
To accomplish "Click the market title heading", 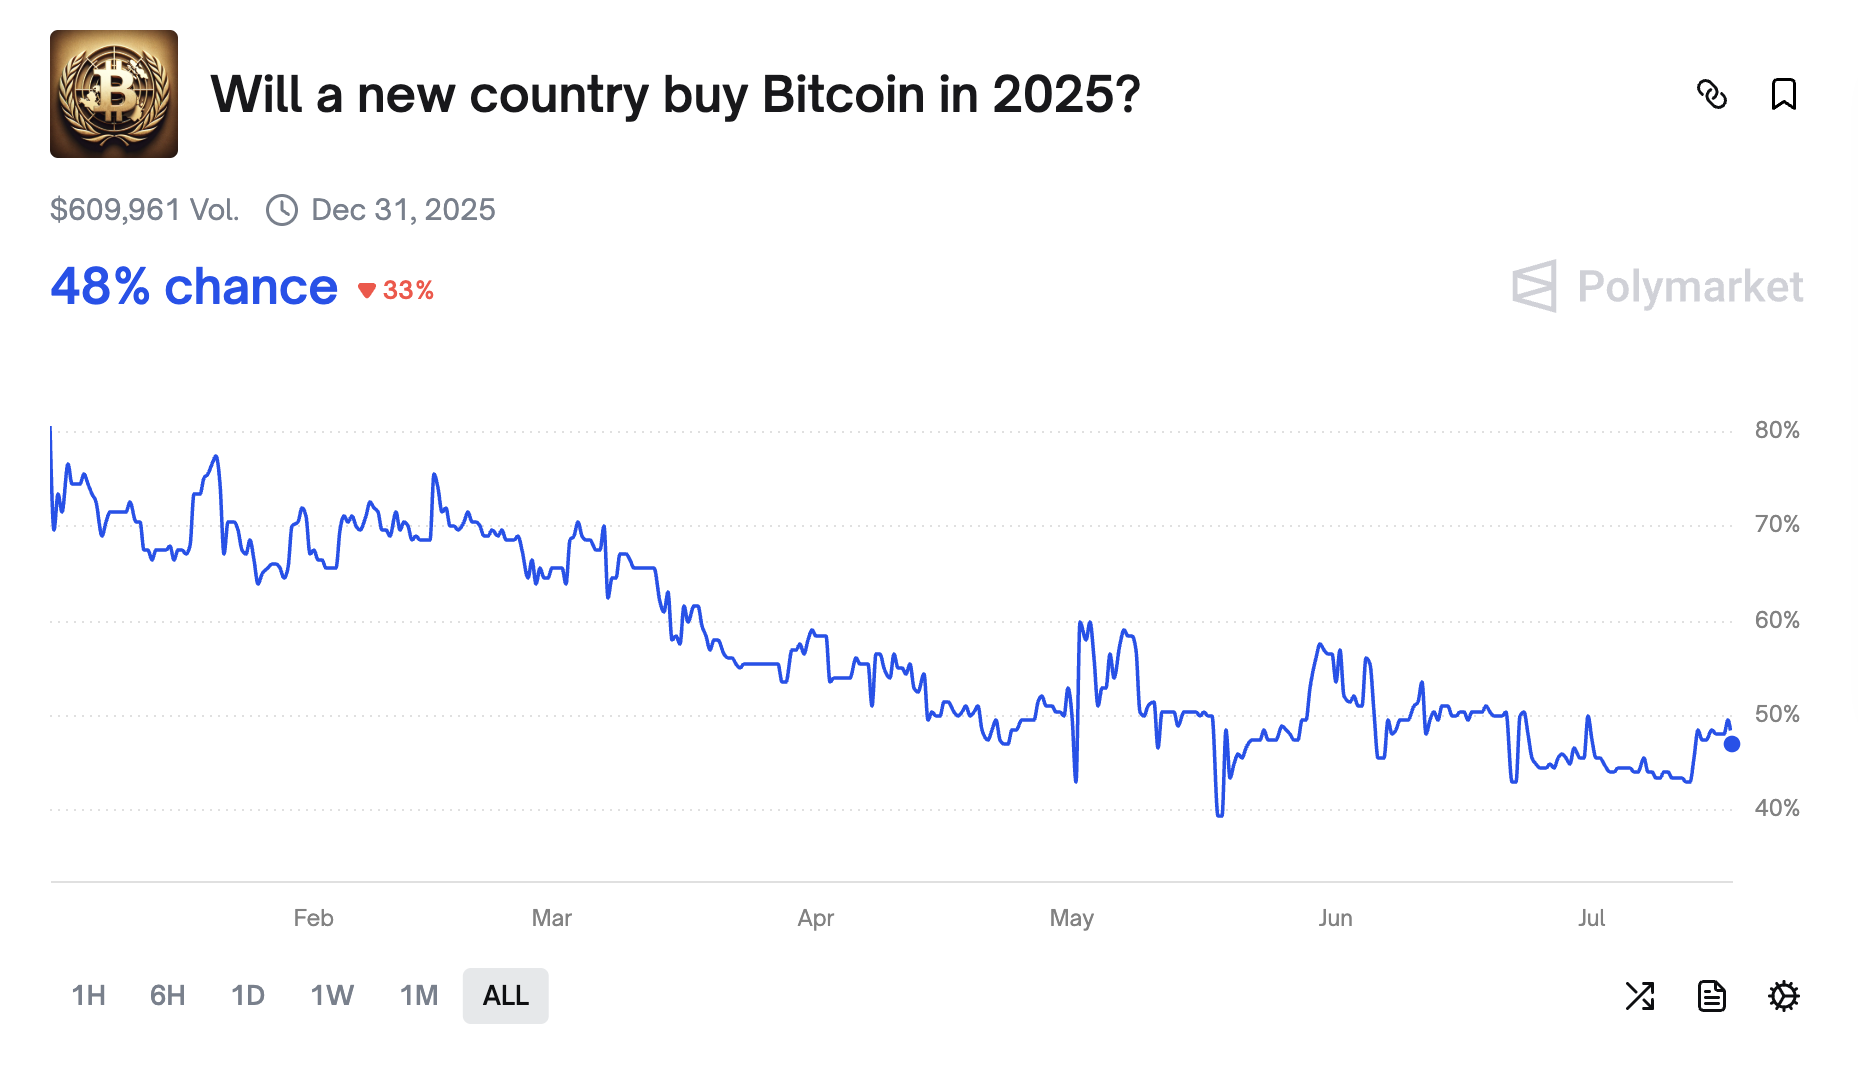I will tap(675, 95).
